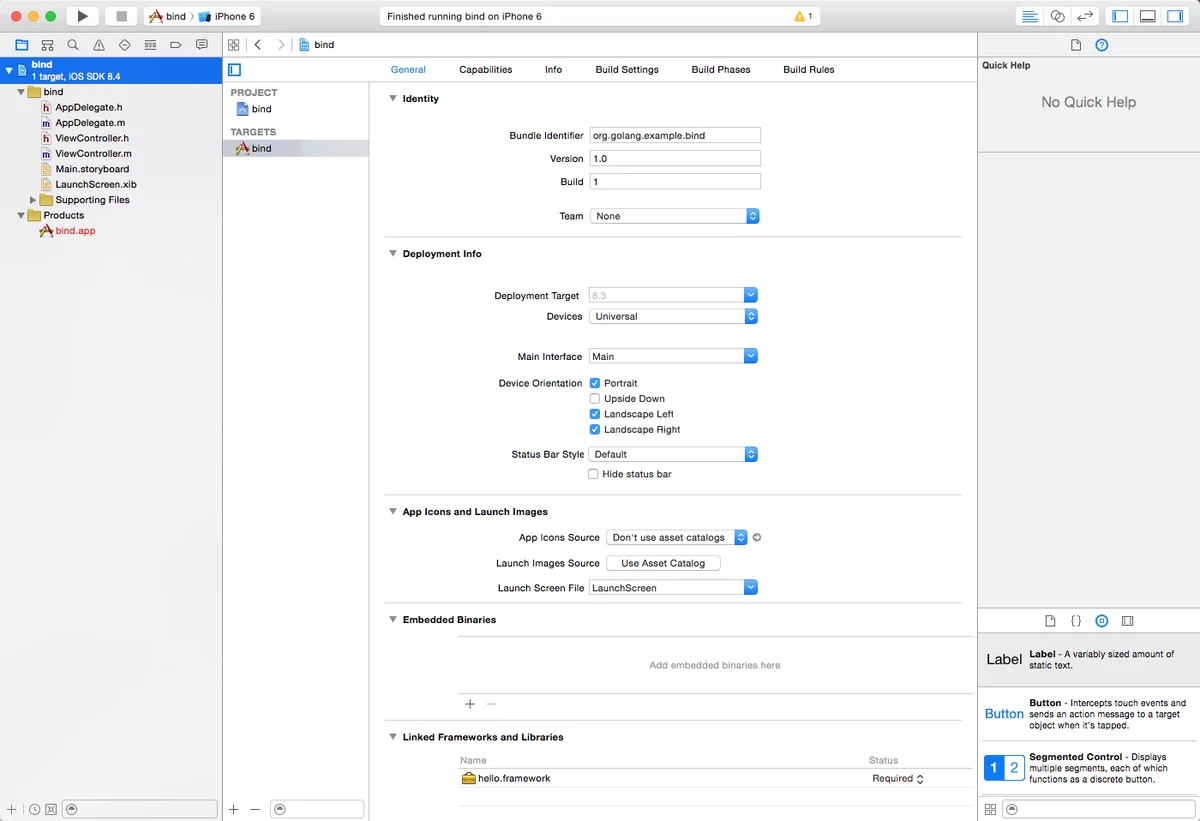The image size is (1200, 821).
Task: Open the Report navigator speech bubble icon
Action: [202, 45]
